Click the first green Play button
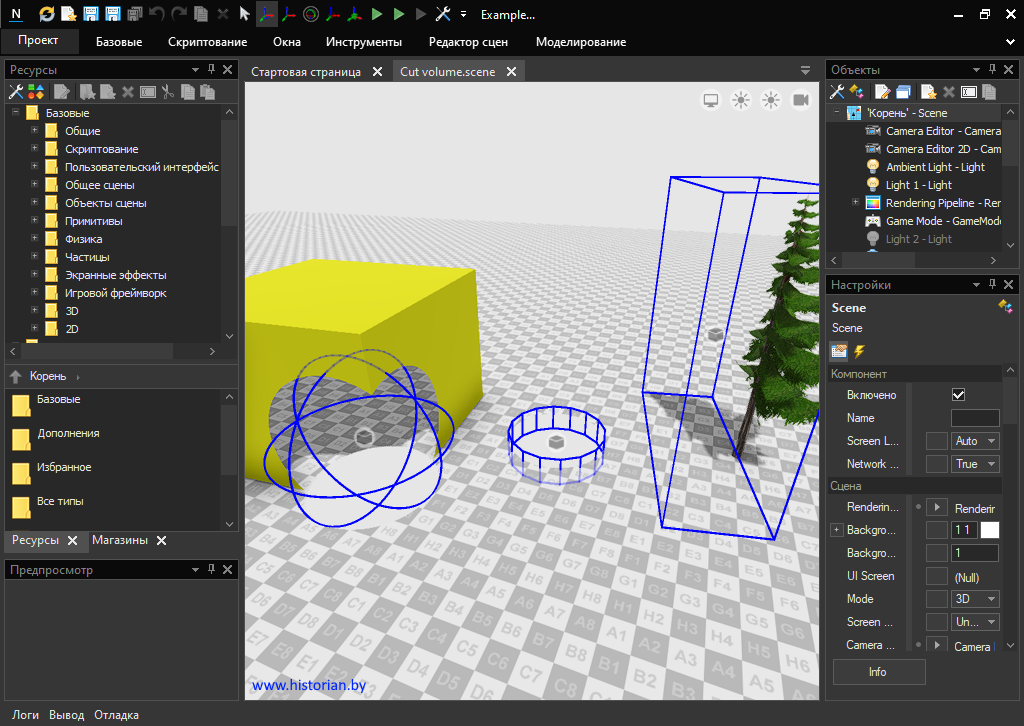 (x=377, y=14)
